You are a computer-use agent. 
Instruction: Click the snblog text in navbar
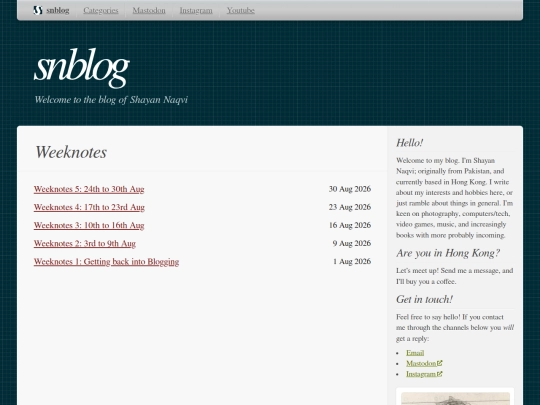58,10
